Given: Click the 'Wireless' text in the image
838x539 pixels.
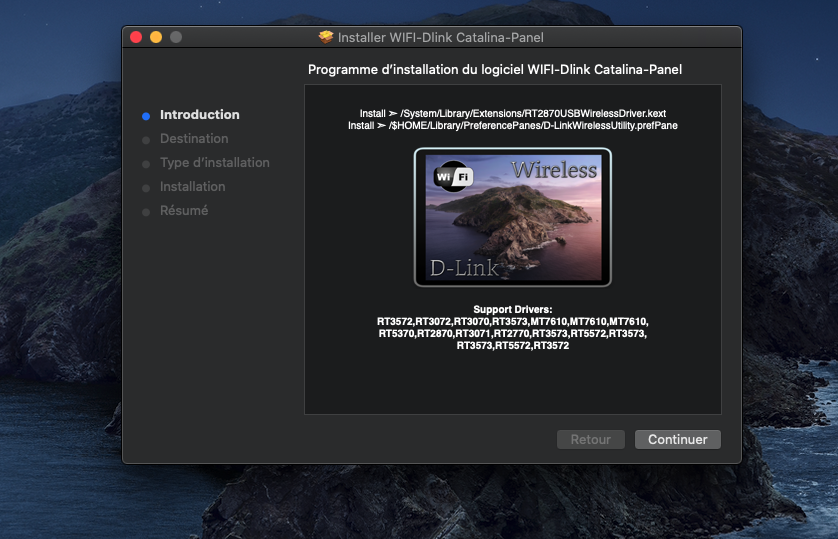Looking at the screenshot, I should click(x=554, y=170).
